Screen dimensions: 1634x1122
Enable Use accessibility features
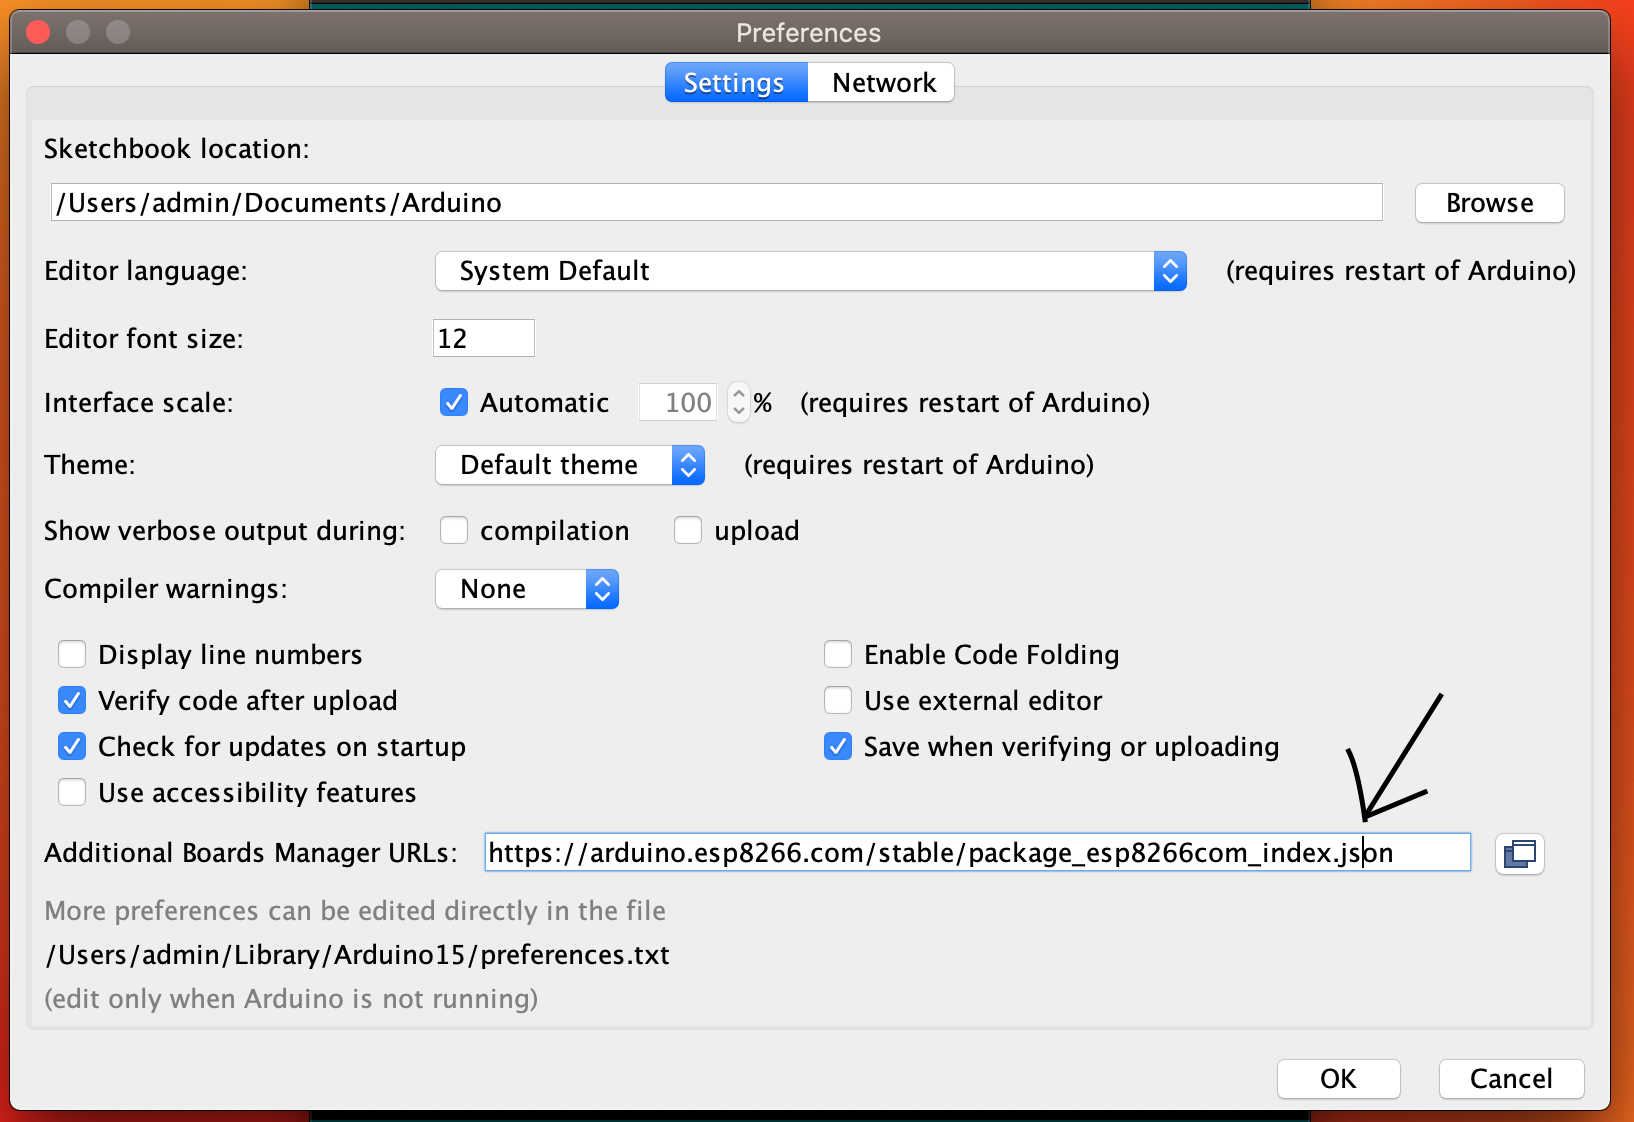pyautogui.click(x=72, y=793)
